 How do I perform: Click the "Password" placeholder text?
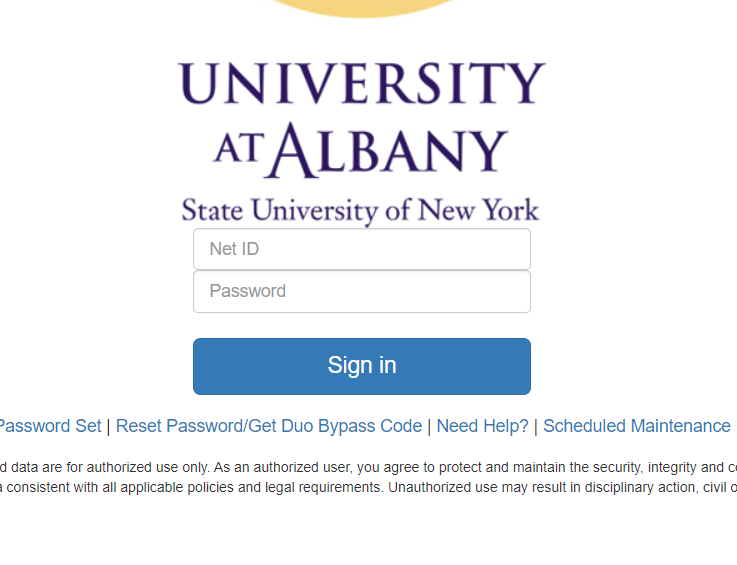[x=247, y=291]
